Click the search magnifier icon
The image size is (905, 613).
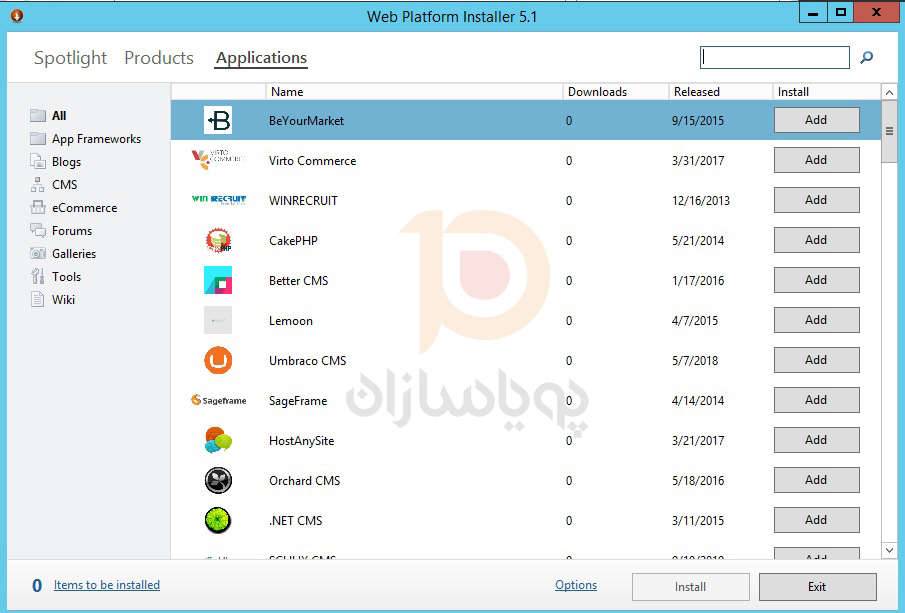(x=867, y=58)
